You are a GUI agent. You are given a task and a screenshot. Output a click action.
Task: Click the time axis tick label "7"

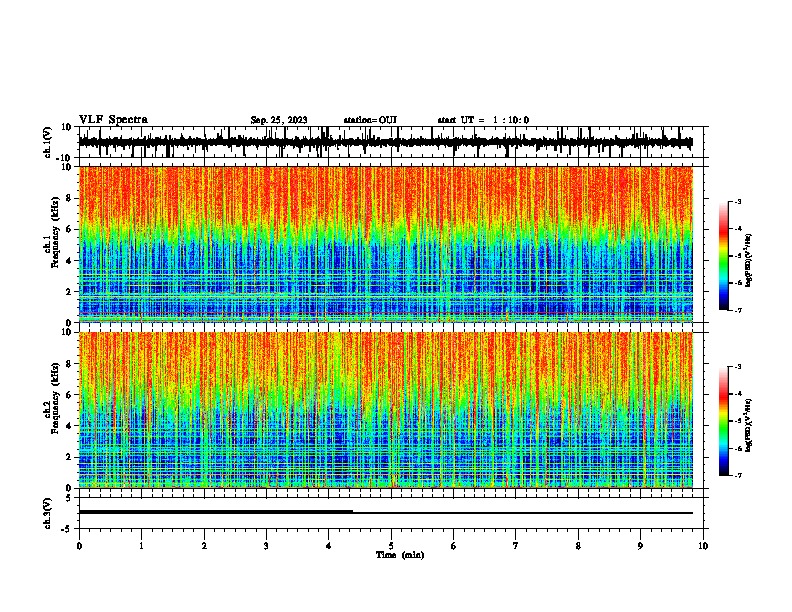click(516, 546)
